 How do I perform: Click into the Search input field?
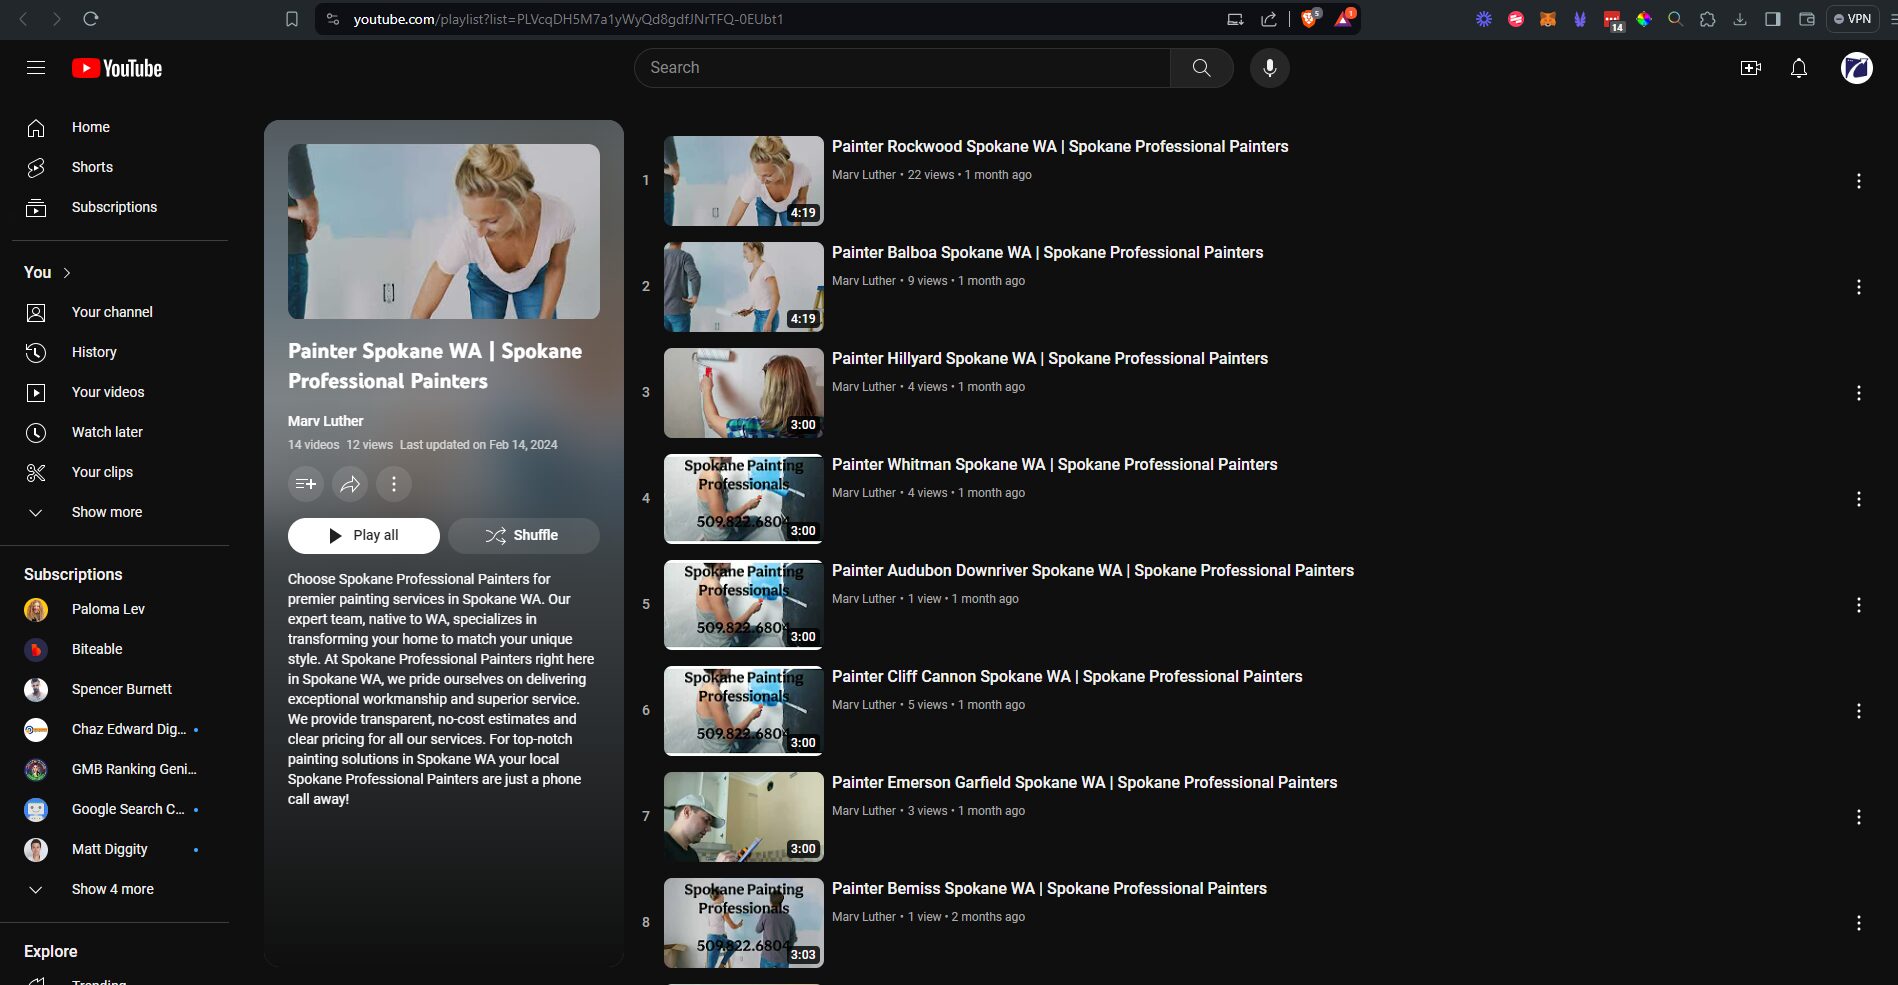click(900, 68)
